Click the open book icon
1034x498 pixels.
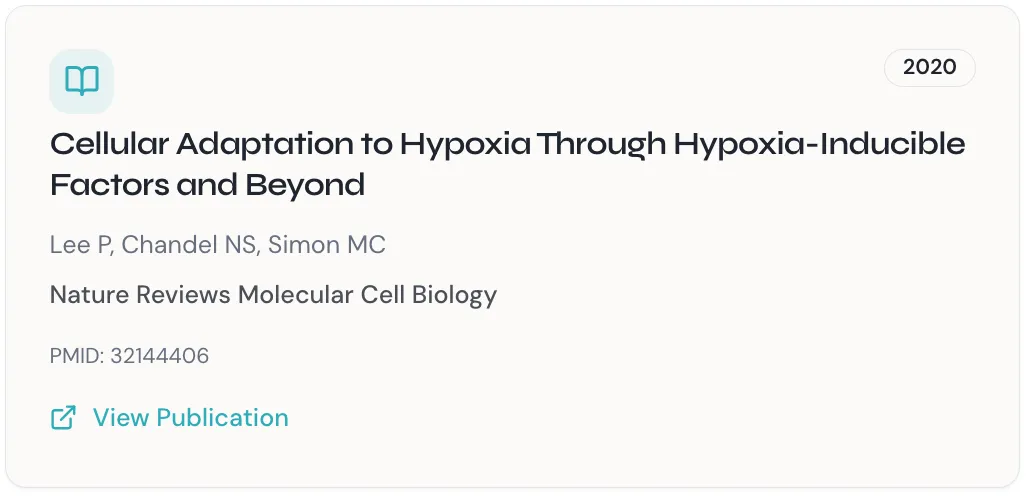(82, 81)
